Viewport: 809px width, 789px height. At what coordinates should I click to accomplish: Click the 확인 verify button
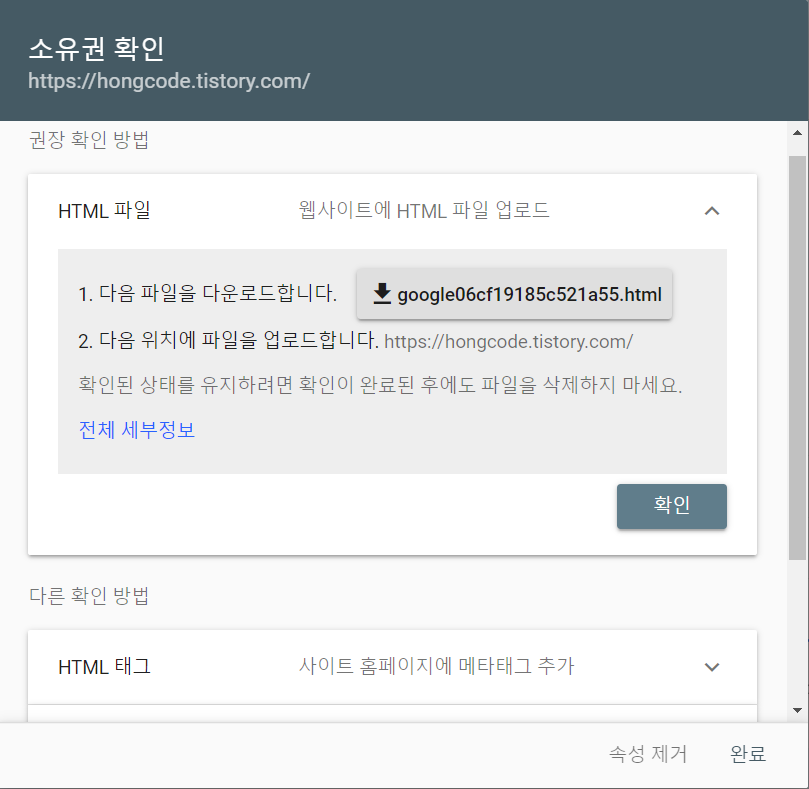click(671, 506)
